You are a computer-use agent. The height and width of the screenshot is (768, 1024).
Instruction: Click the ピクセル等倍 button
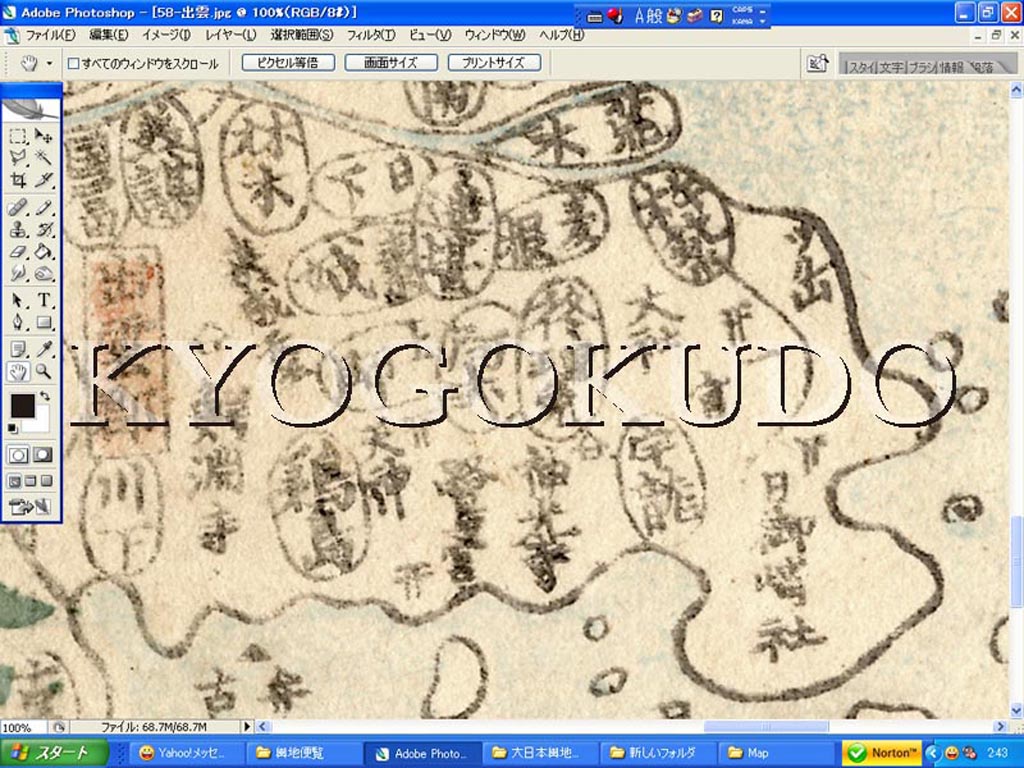tap(288, 63)
